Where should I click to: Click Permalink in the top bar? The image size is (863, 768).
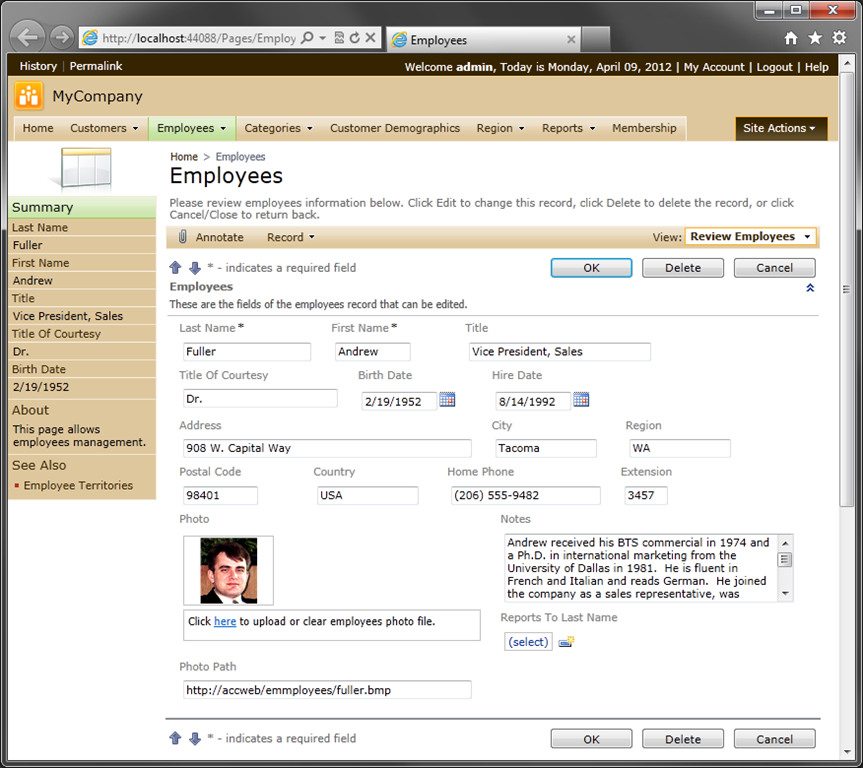[96, 66]
